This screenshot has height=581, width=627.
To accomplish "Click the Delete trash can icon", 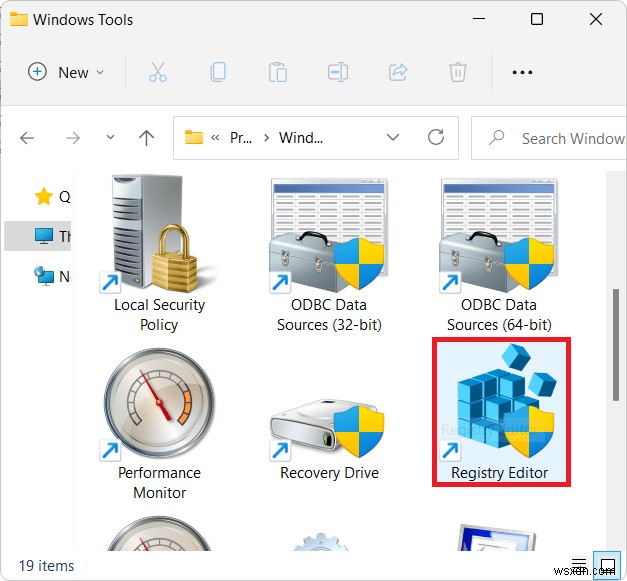I will click(458, 72).
